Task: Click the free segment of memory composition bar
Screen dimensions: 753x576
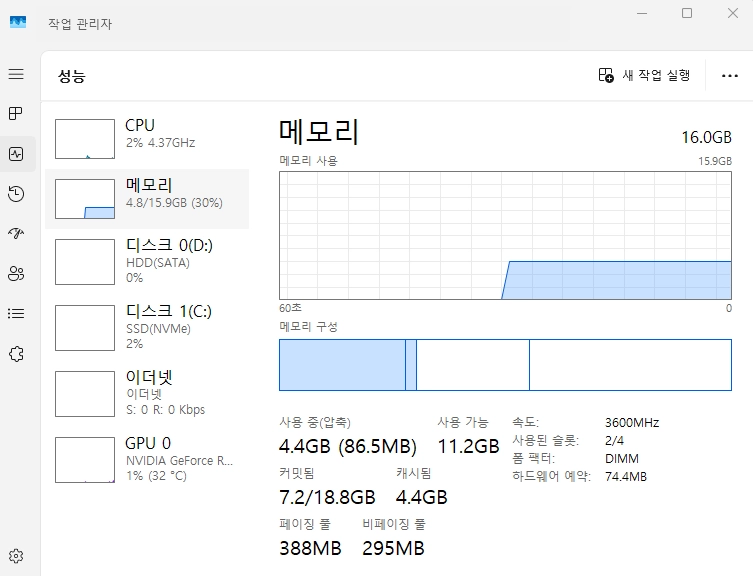Action: coord(630,365)
